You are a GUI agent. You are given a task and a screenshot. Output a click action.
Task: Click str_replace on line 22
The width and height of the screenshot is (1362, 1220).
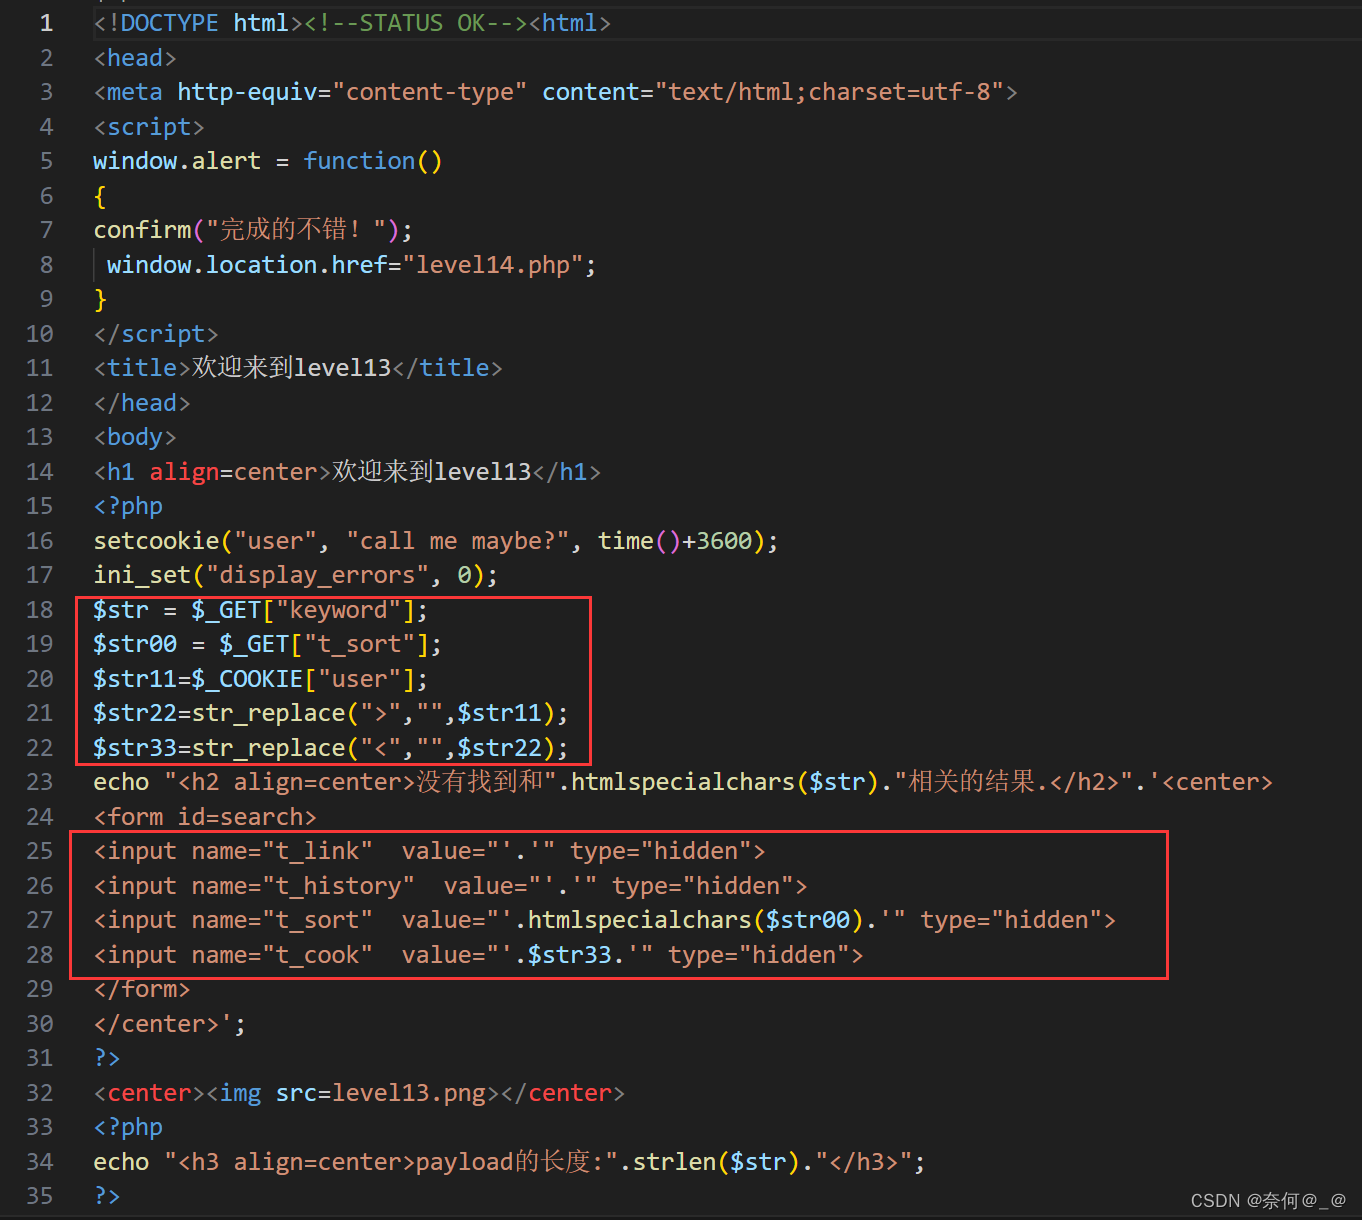[x=268, y=748]
